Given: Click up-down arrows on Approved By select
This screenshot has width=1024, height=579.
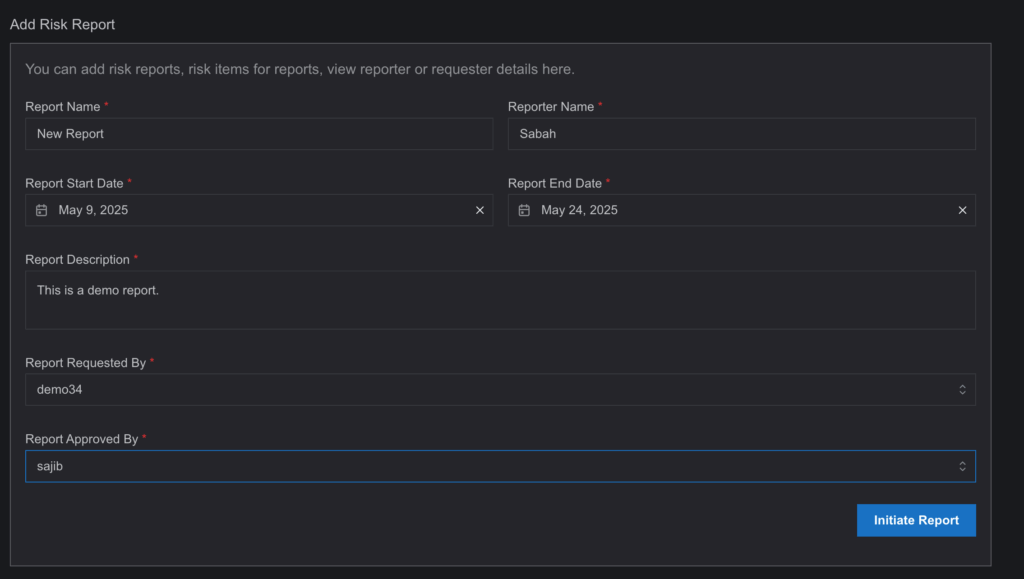Looking at the screenshot, I should 963,466.
